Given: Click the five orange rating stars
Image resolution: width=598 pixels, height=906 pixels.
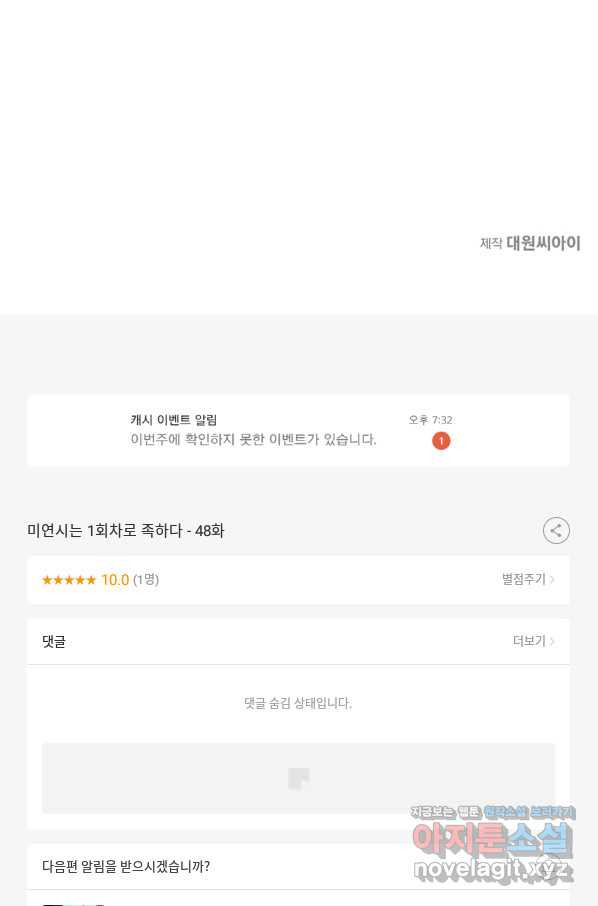Looking at the screenshot, I should (69, 580).
